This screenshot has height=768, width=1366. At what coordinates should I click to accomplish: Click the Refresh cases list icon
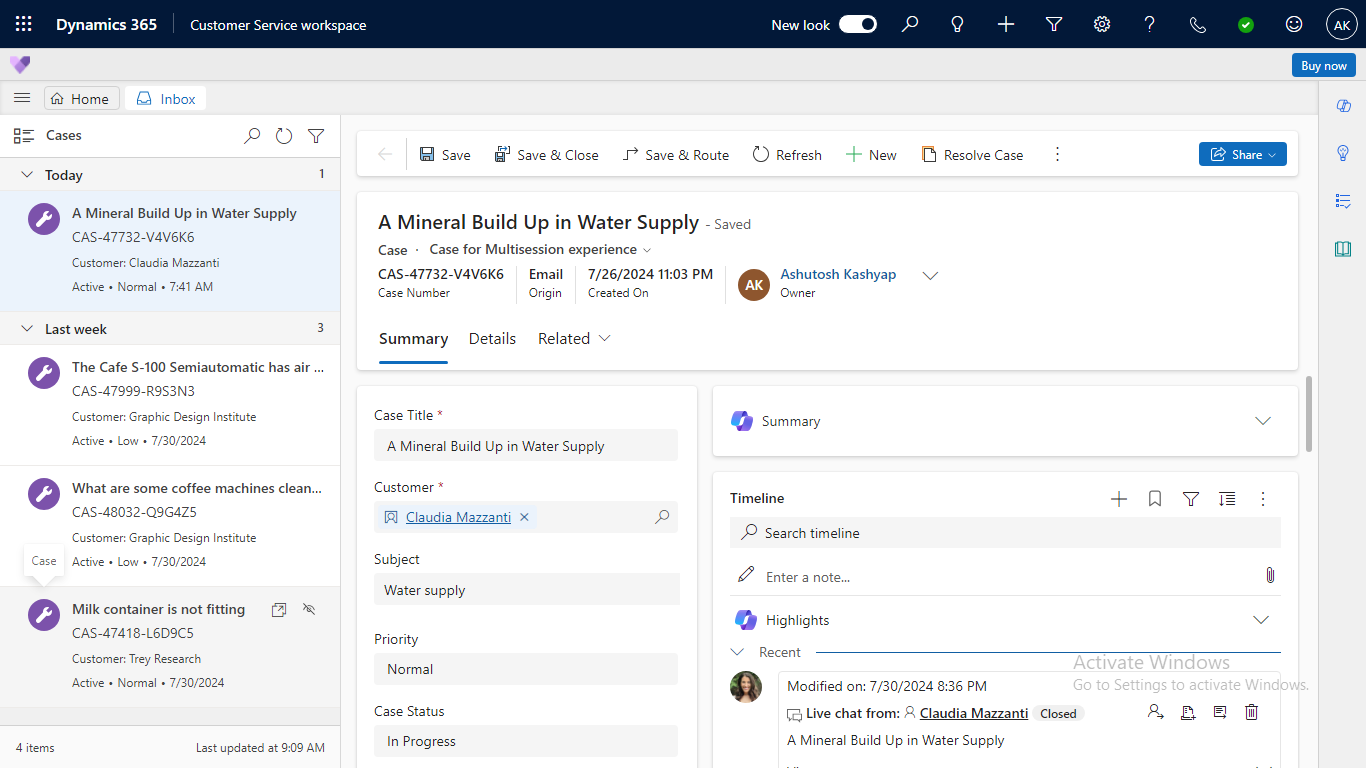click(x=284, y=136)
